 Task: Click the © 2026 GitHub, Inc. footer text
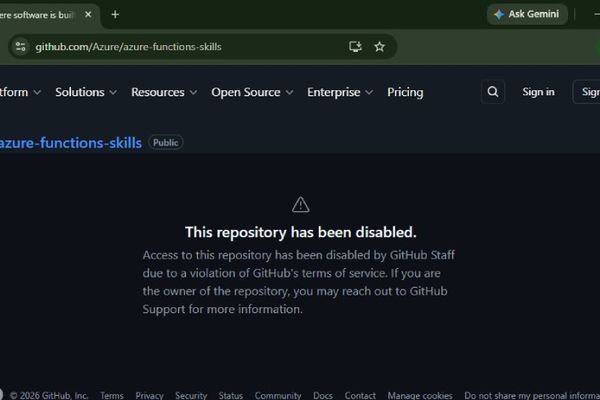click(x=49, y=395)
